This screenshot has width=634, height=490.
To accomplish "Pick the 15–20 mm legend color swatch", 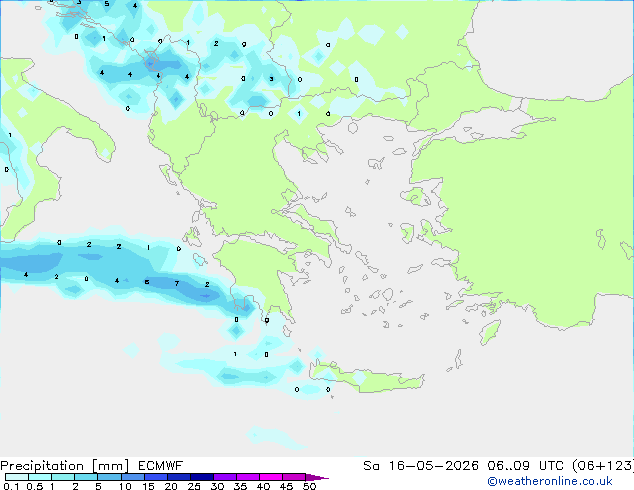I will point(156,477).
